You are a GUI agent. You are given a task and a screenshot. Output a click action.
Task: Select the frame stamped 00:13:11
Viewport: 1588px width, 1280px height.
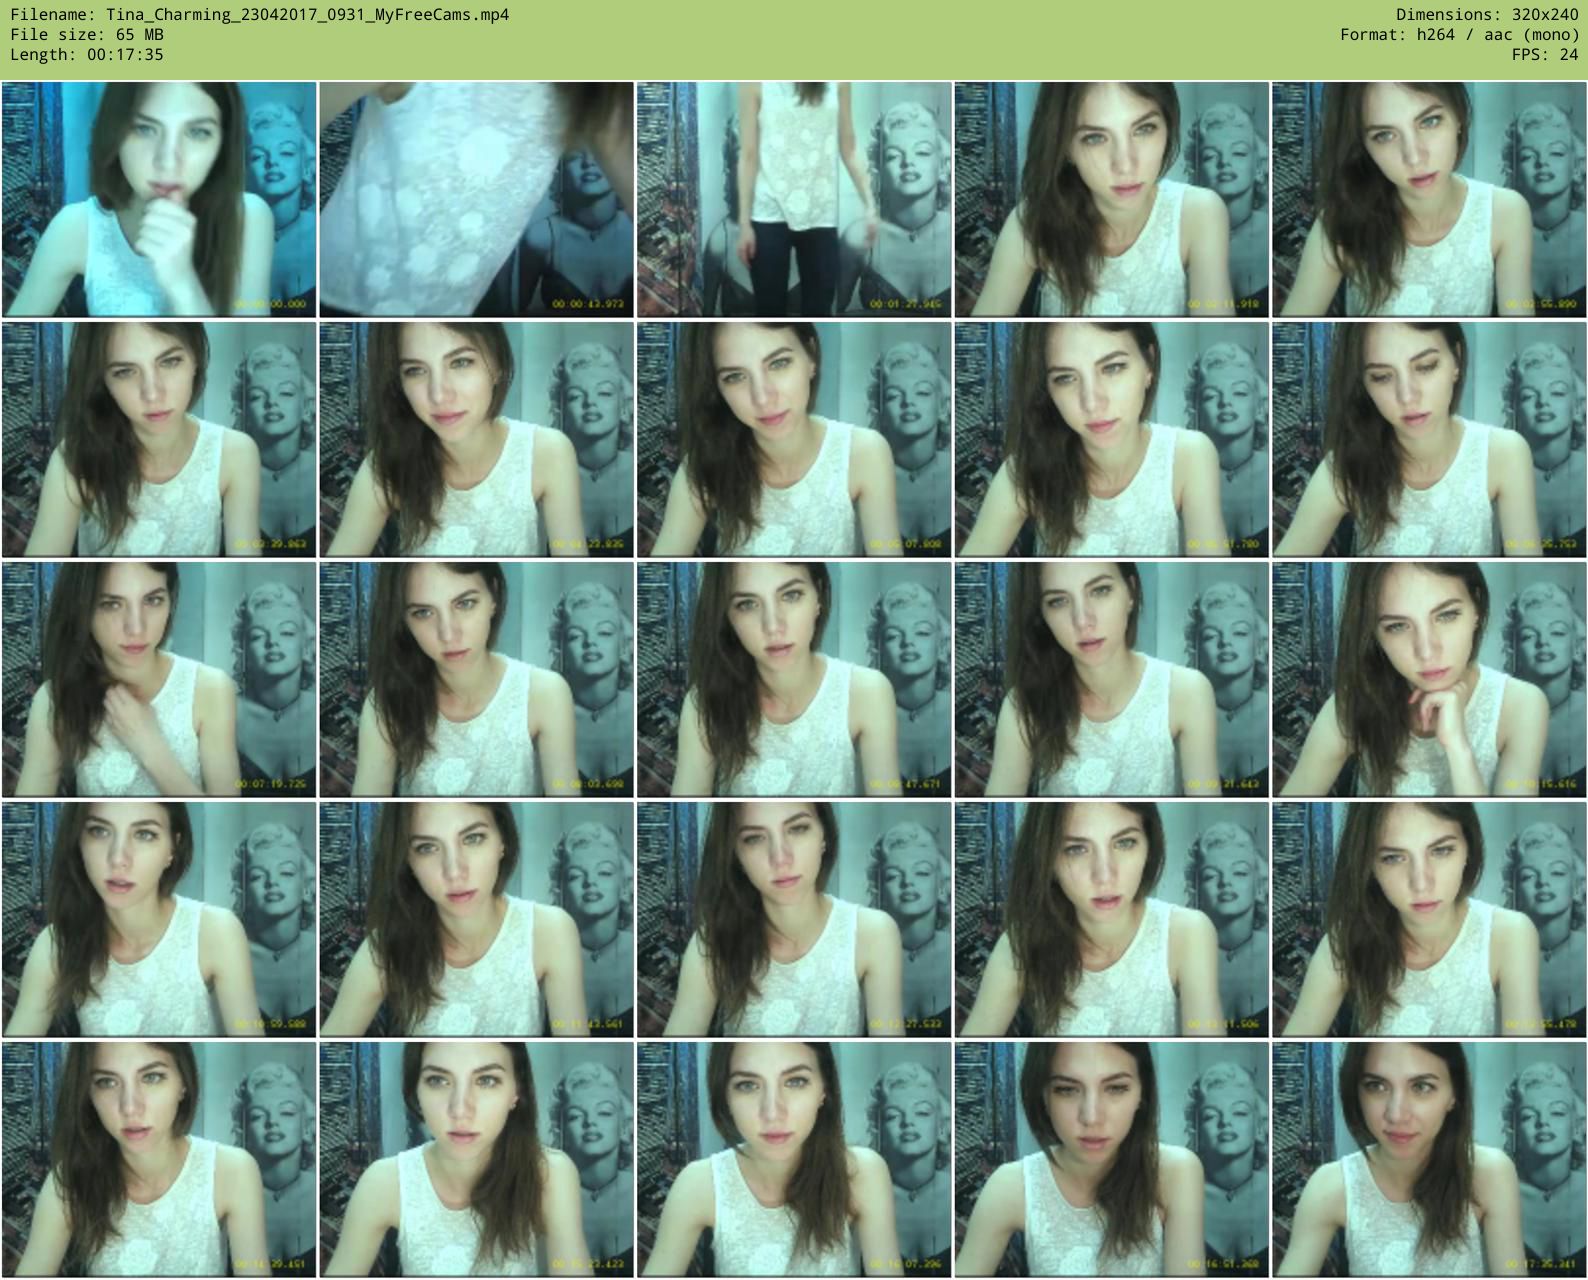(x=1111, y=919)
